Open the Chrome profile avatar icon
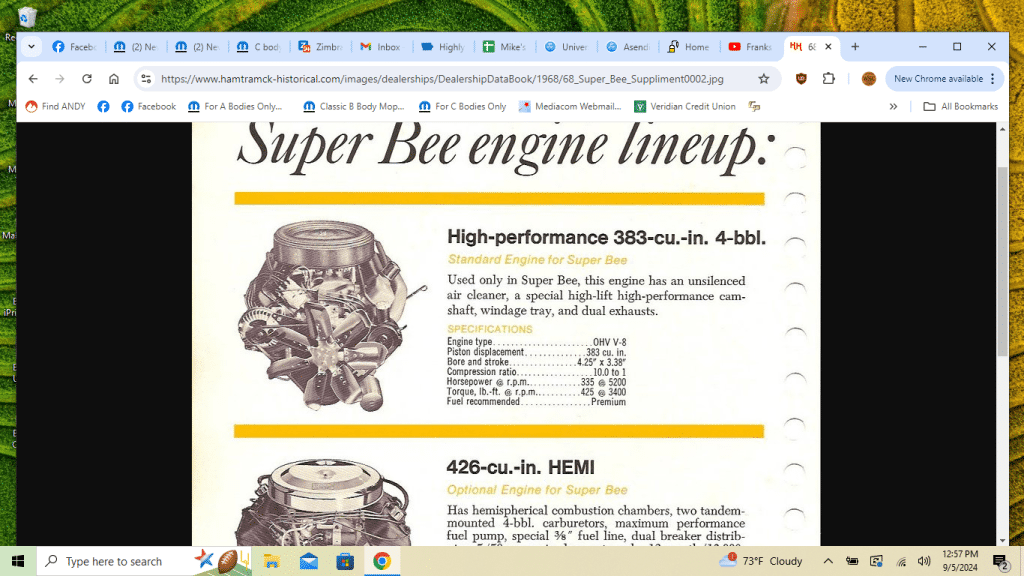1024x576 pixels. [868, 79]
